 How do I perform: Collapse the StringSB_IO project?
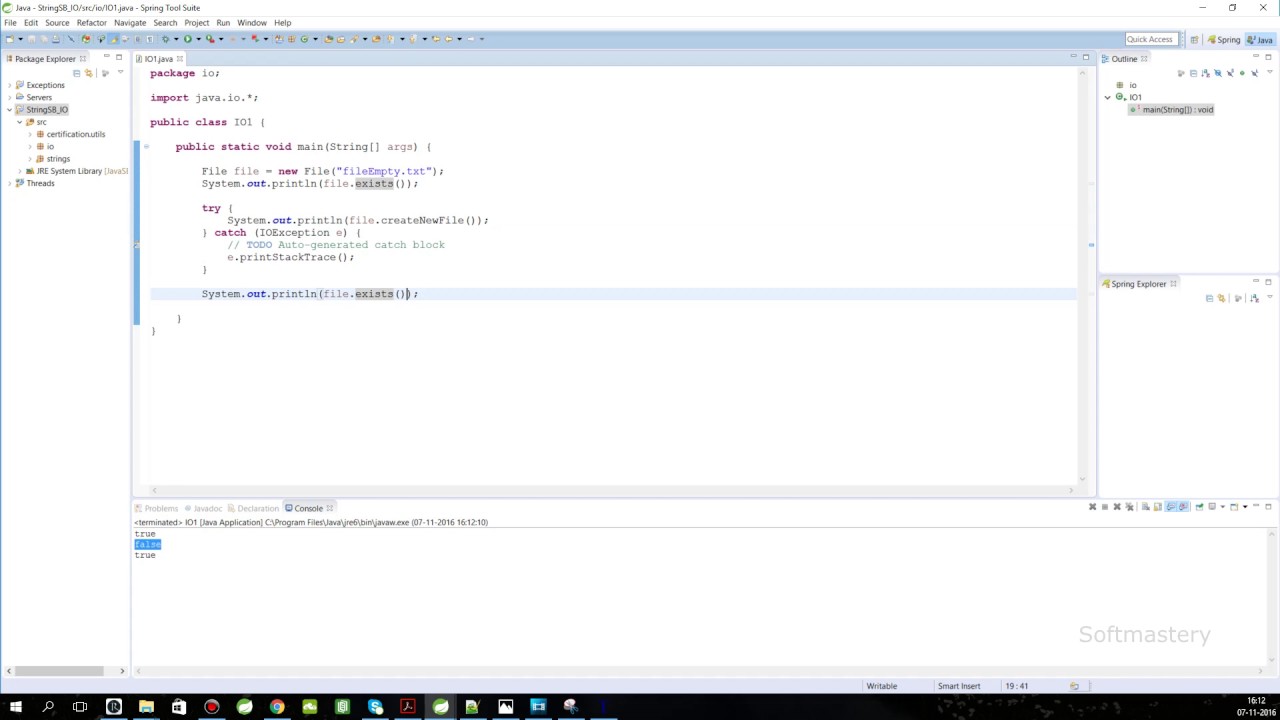pyautogui.click(x=9, y=110)
